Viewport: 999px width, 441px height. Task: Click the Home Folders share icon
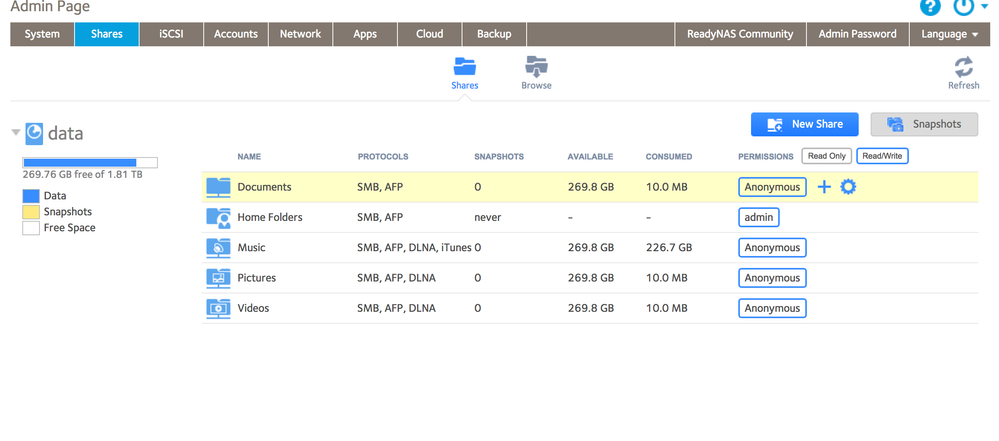[x=218, y=217]
